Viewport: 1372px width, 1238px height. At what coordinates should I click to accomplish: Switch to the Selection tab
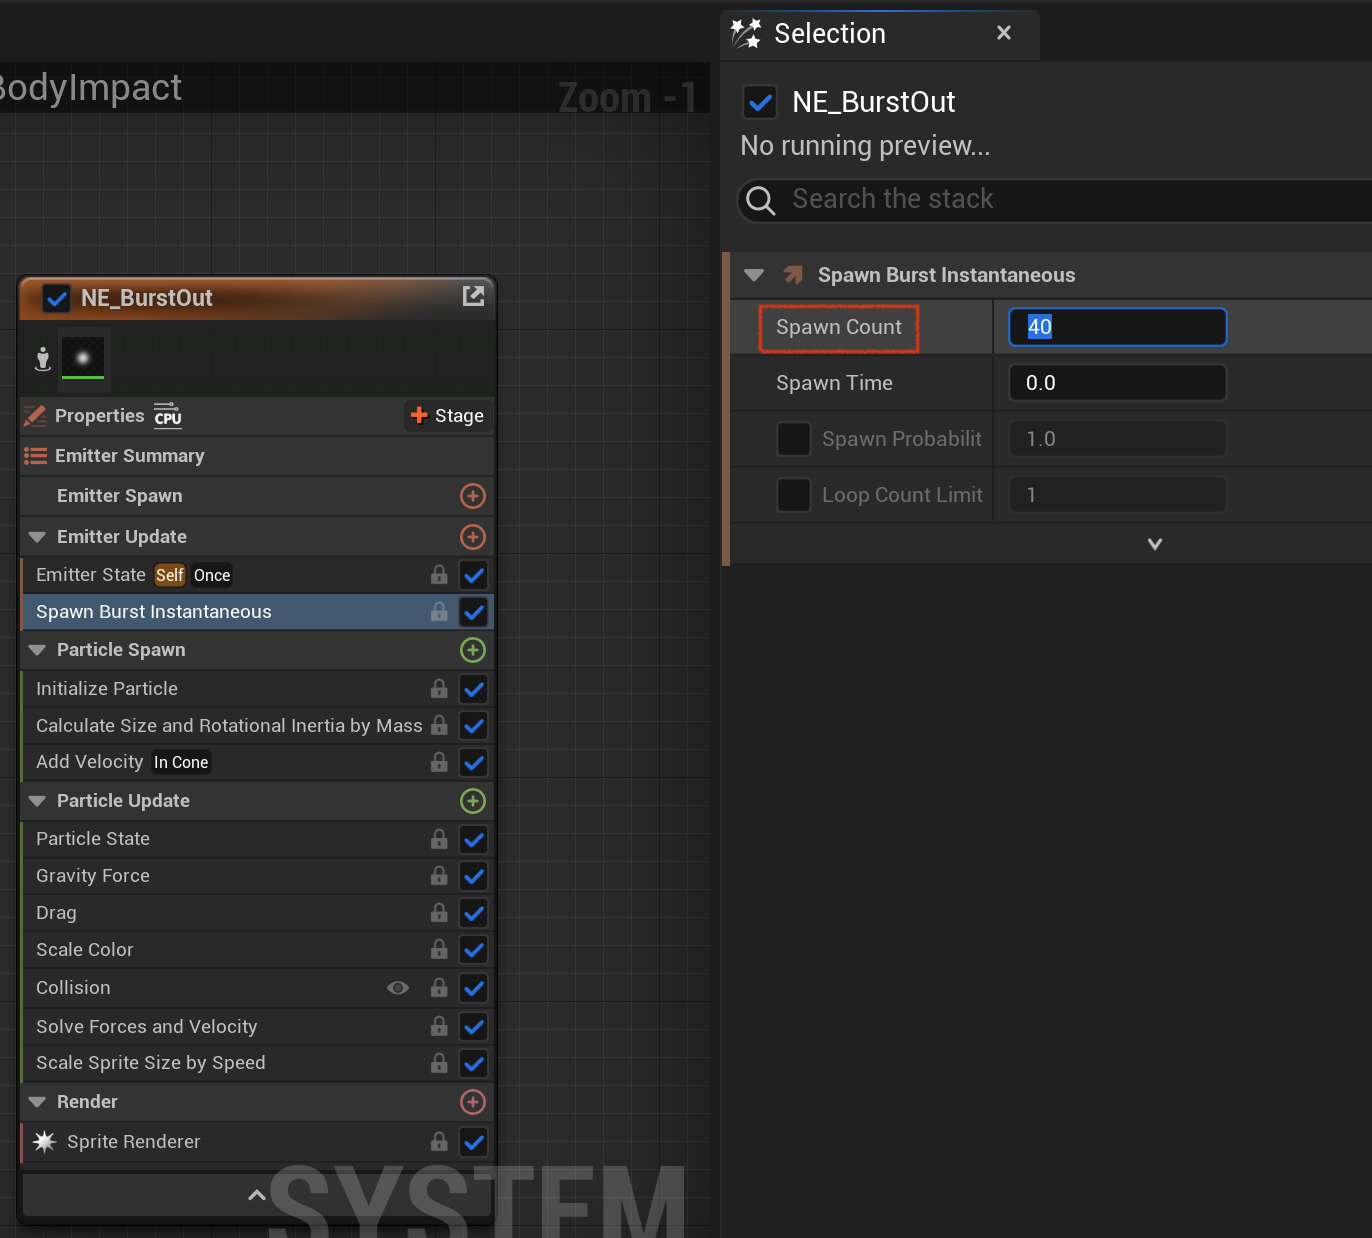879,34
